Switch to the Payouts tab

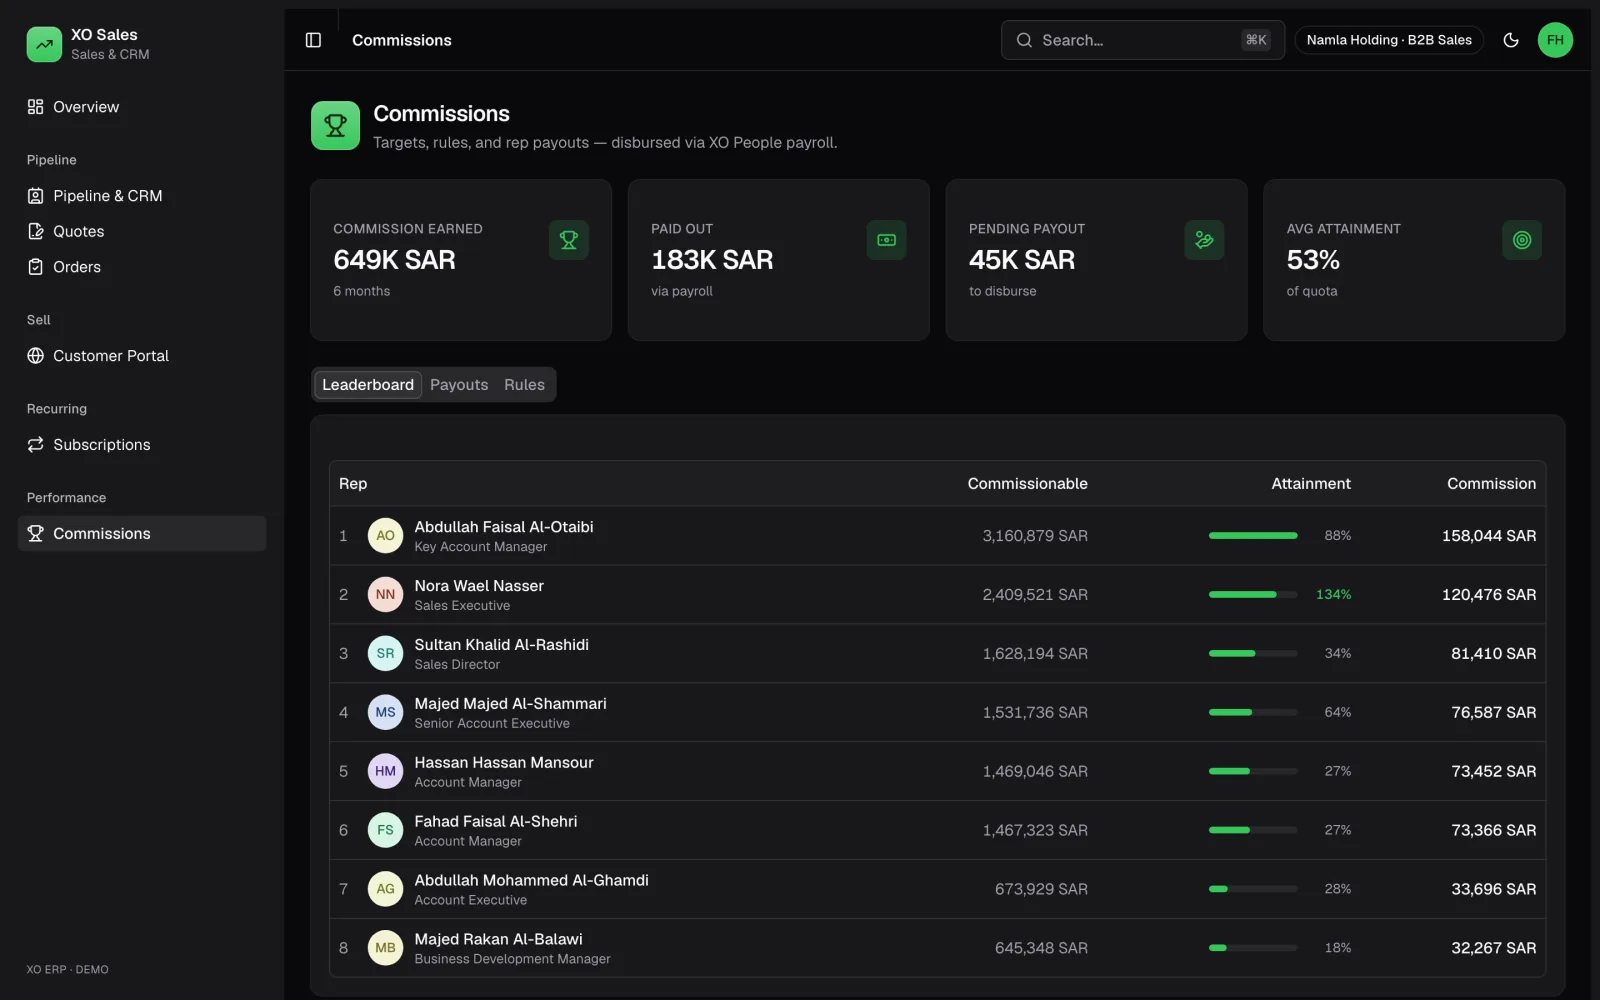459,385
